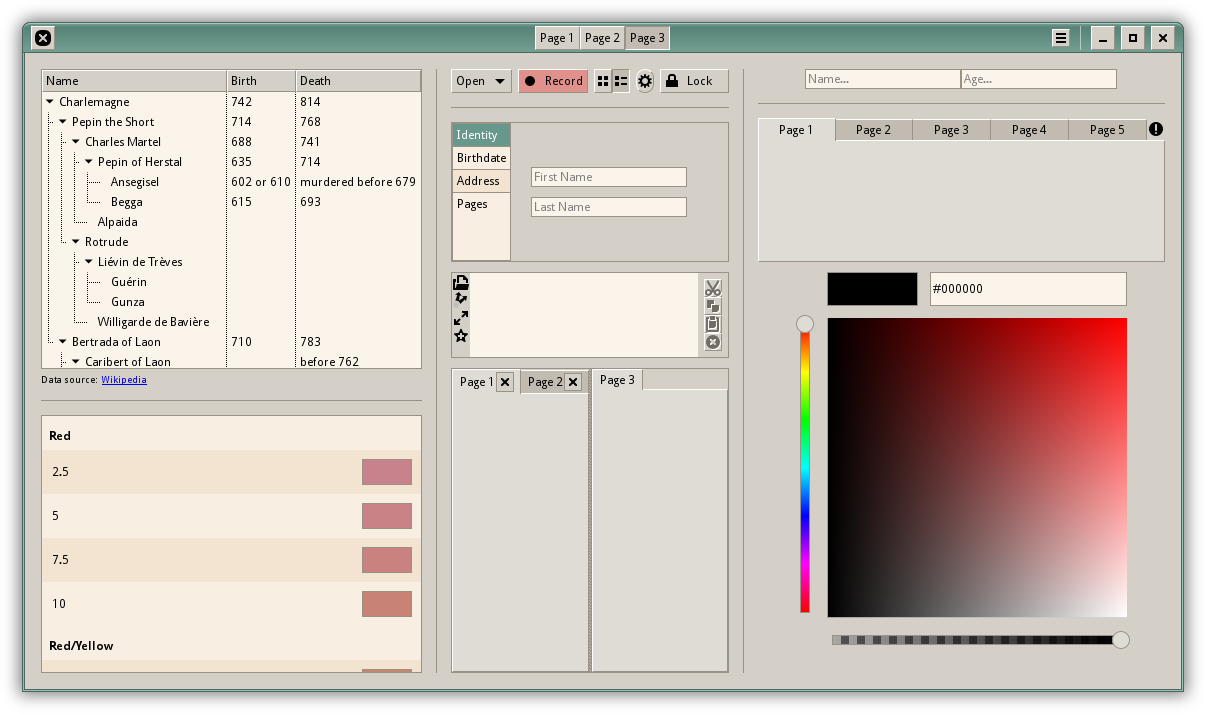The image size is (1206, 714).
Task: Close the Page 1 tab with its X
Action: click(x=505, y=381)
